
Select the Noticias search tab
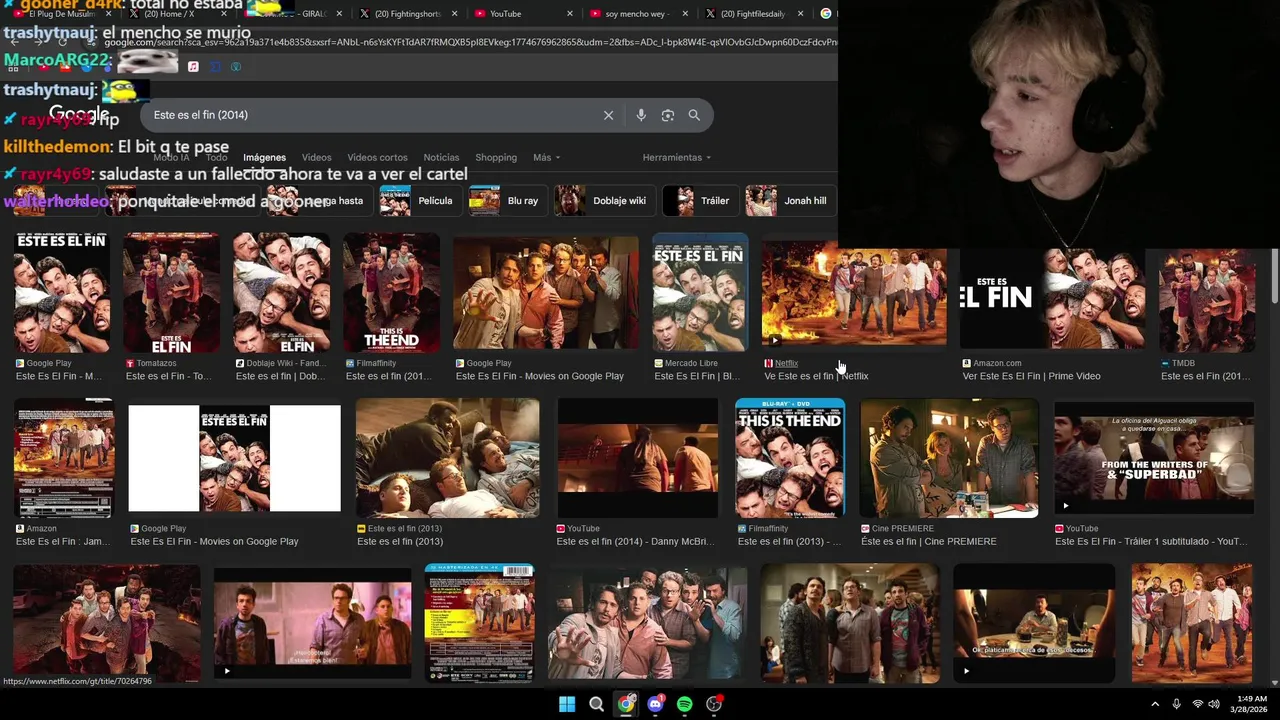[x=441, y=158]
